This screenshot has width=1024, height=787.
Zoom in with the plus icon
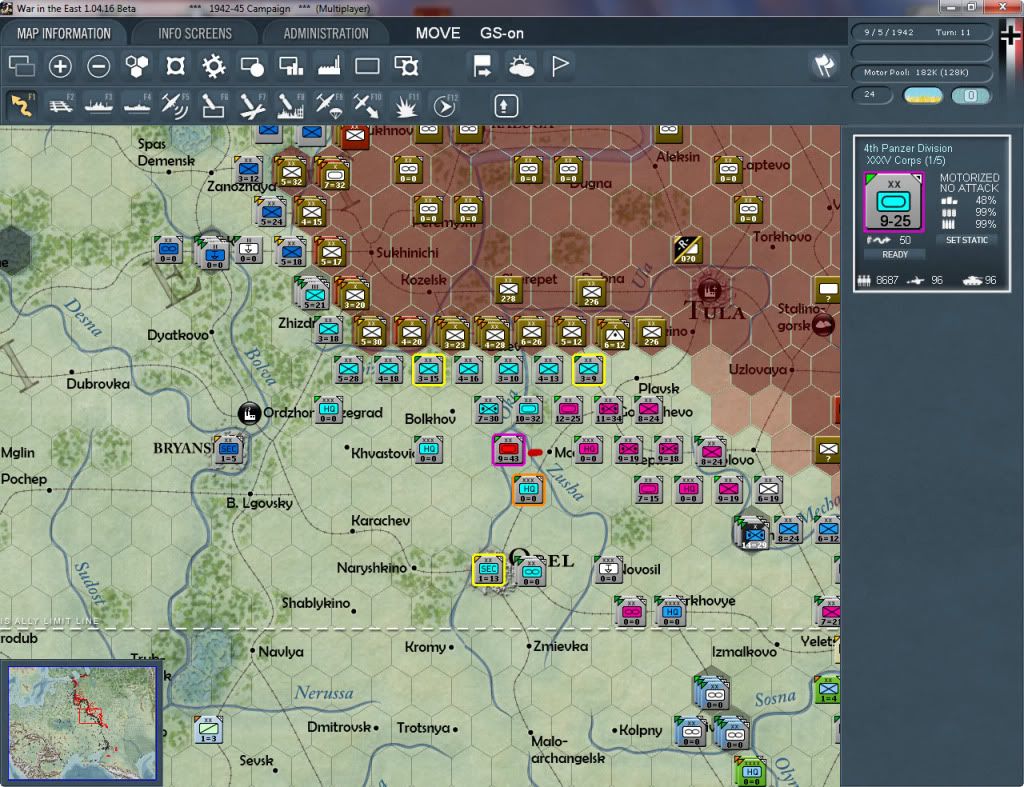[60, 66]
